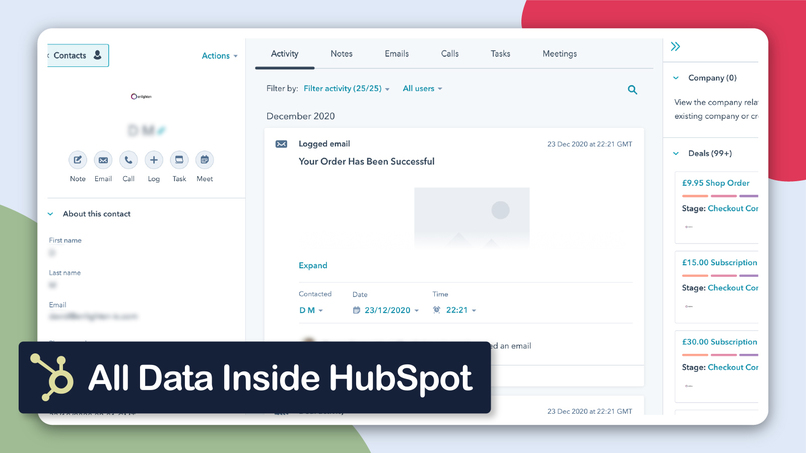The height and width of the screenshot is (453, 806).
Task: Click the First name field value
Action: (x=52, y=253)
